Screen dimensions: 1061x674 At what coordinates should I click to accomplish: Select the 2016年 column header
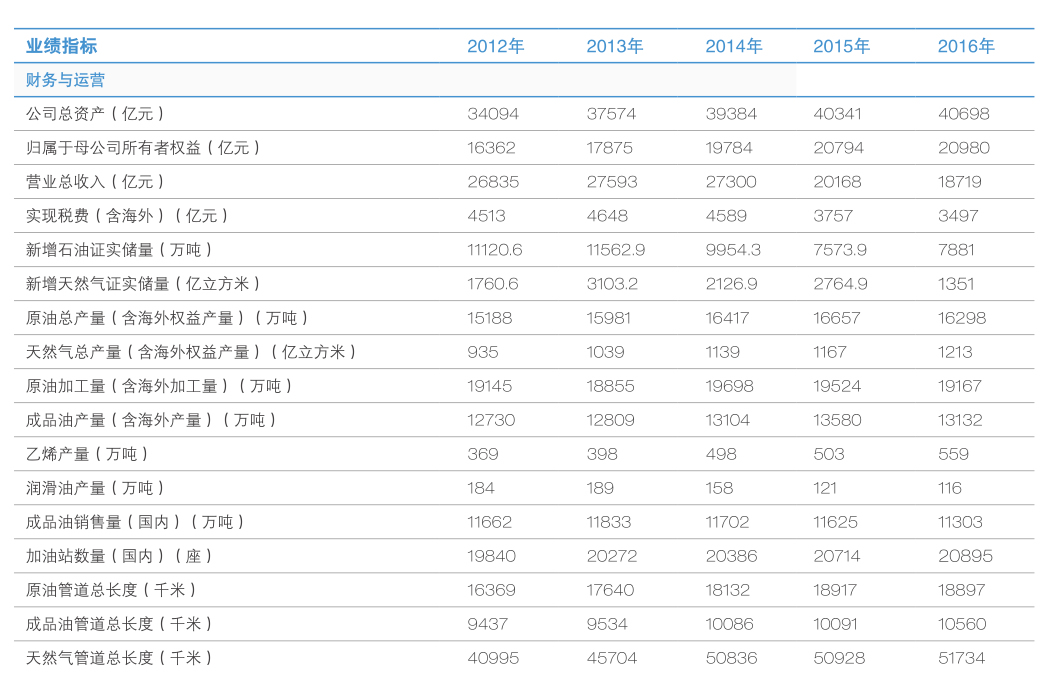tap(966, 46)
